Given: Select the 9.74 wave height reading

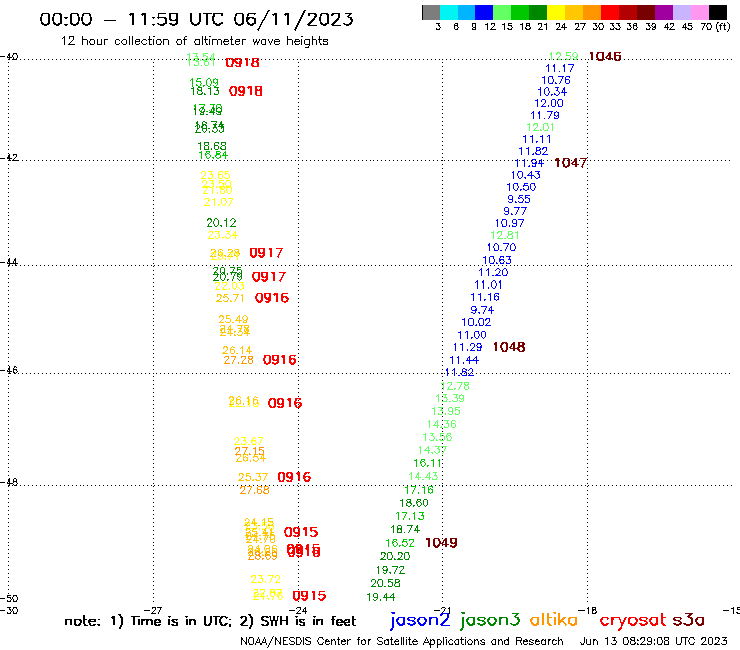Looking at the screenshot, I should click(x=482, y=310).
